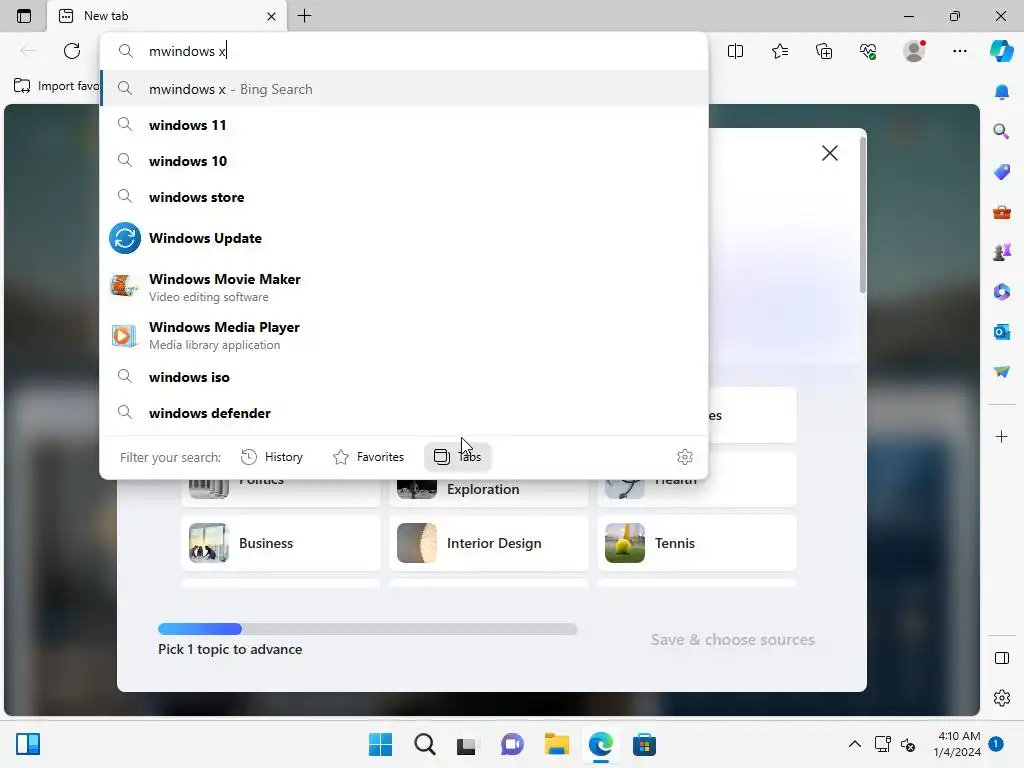Launch Copilot from the toolbar
1024x768 pixels.
pos(1002,51)
